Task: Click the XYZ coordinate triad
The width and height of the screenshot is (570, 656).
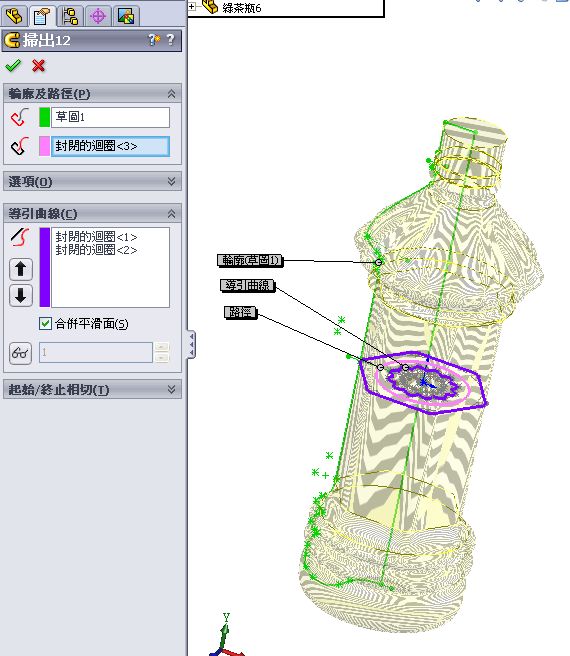Action: point(226,636)
